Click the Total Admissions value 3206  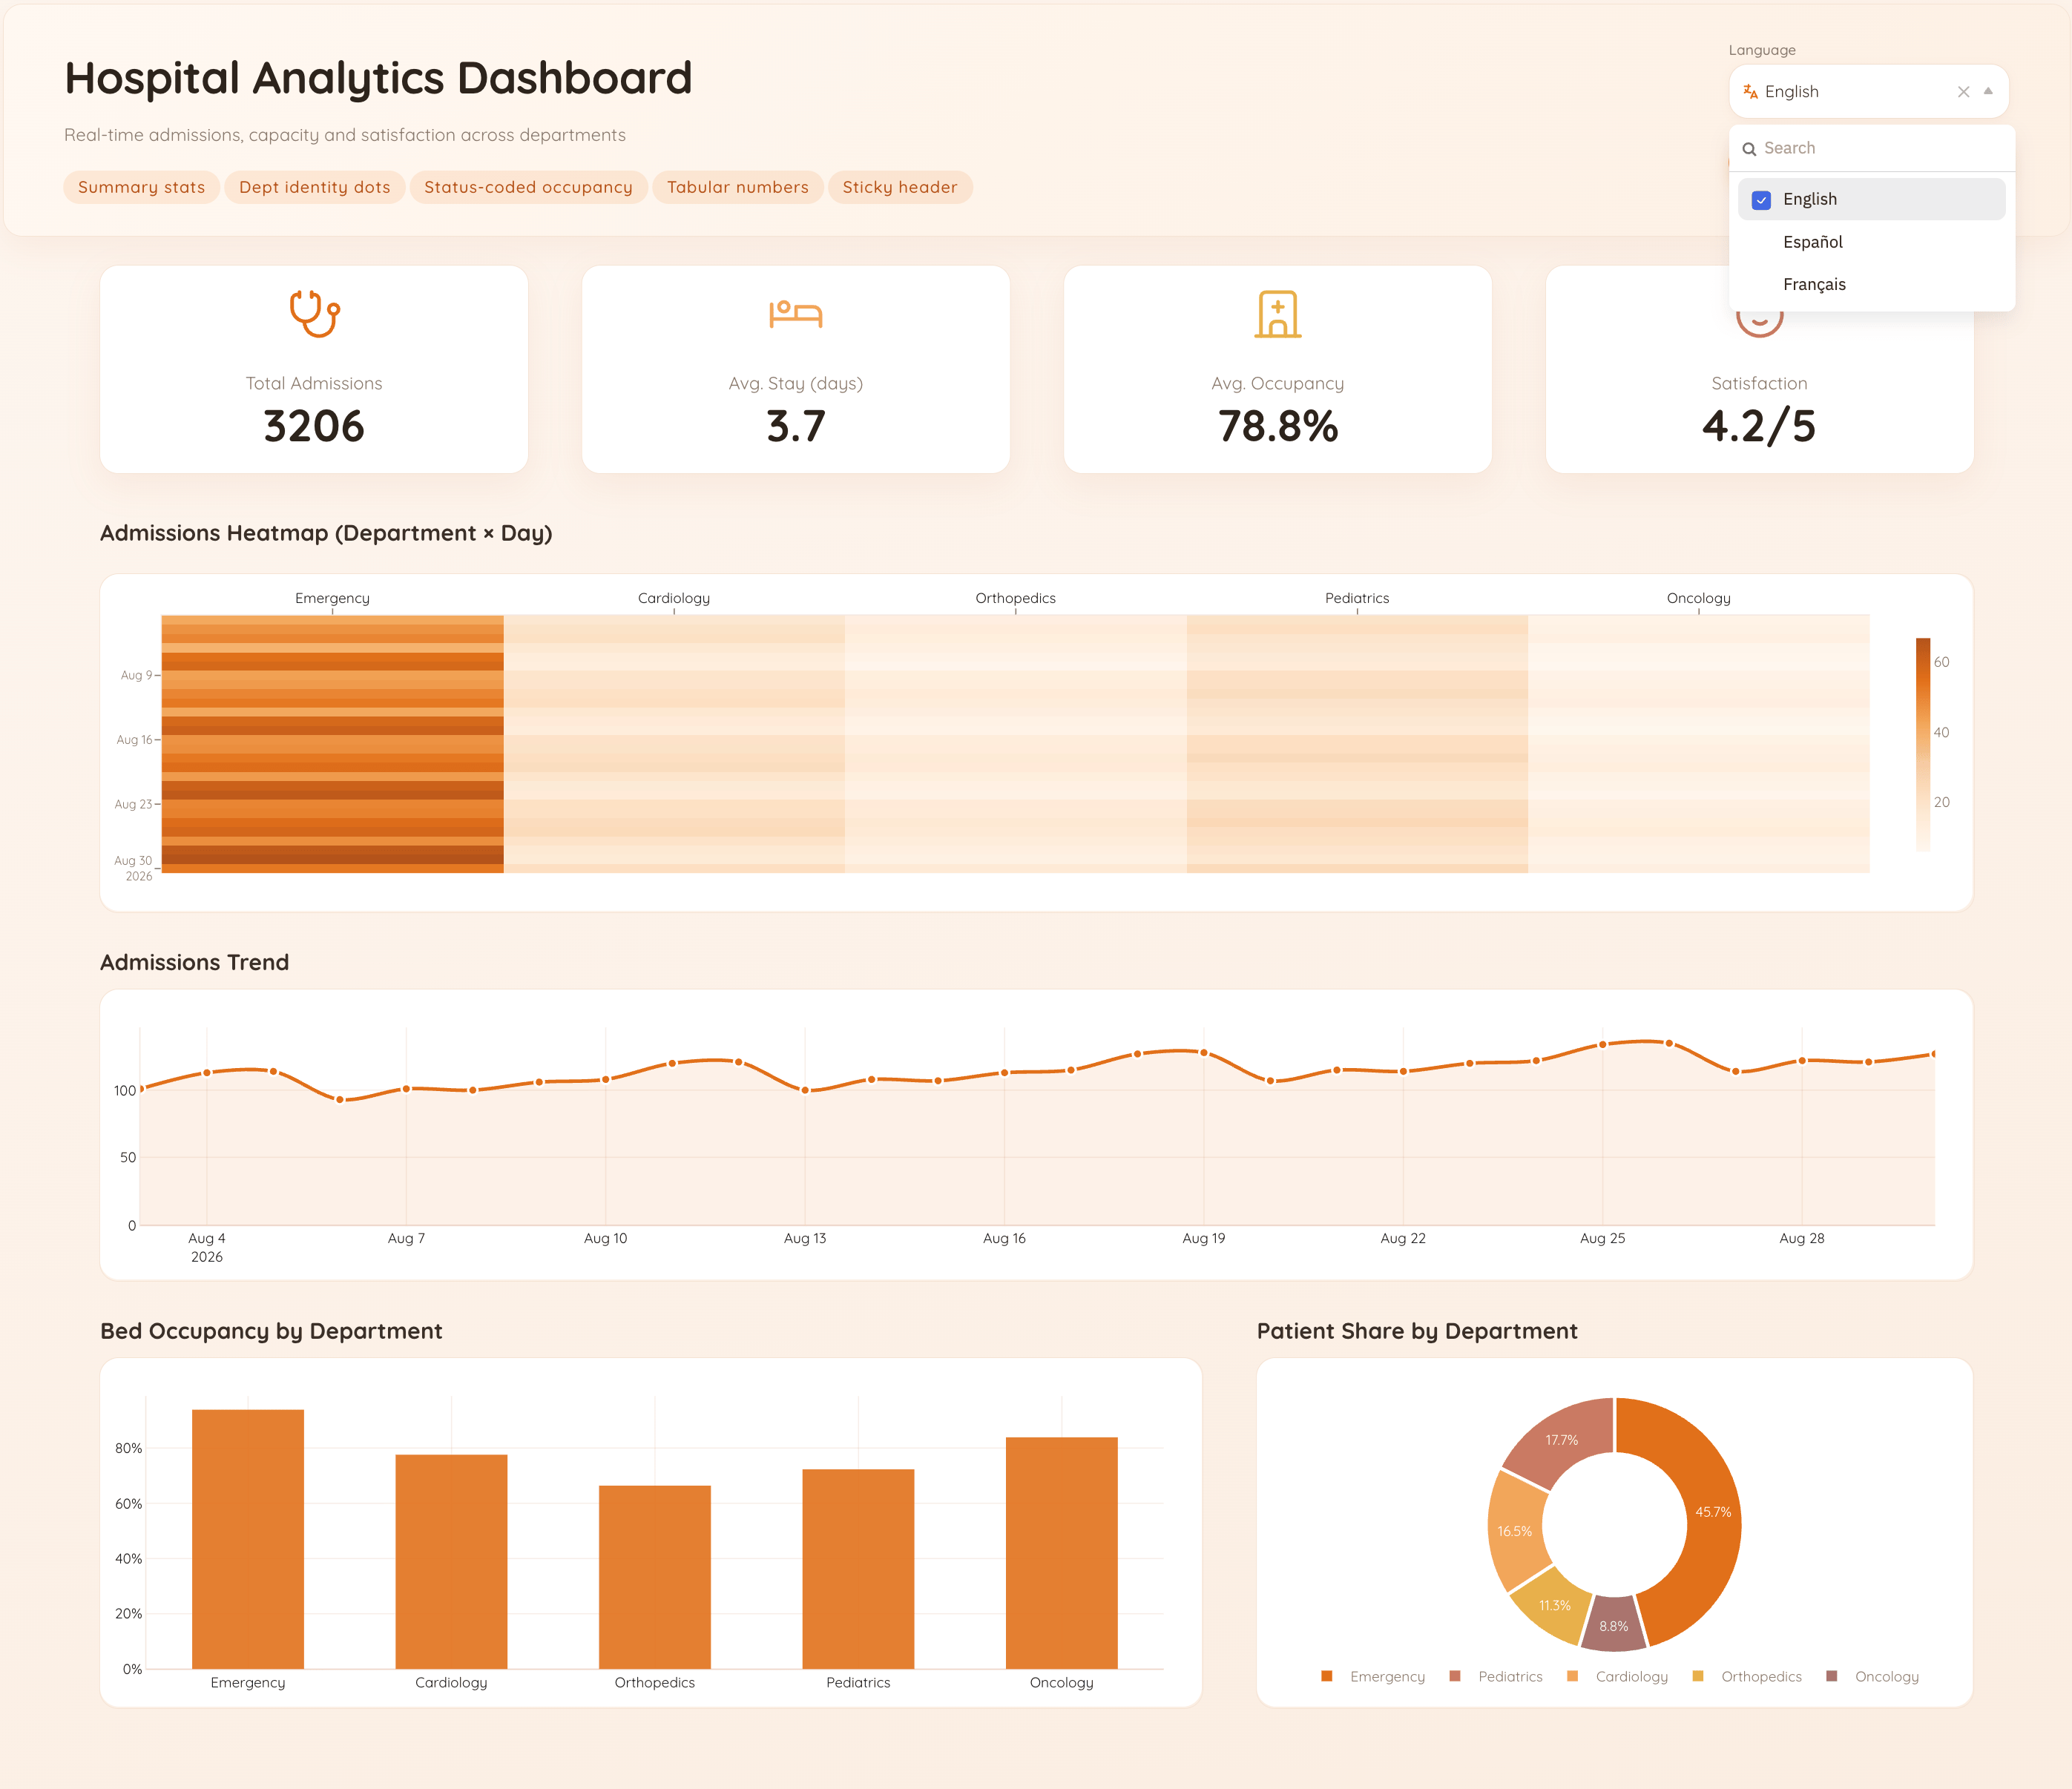314,426
